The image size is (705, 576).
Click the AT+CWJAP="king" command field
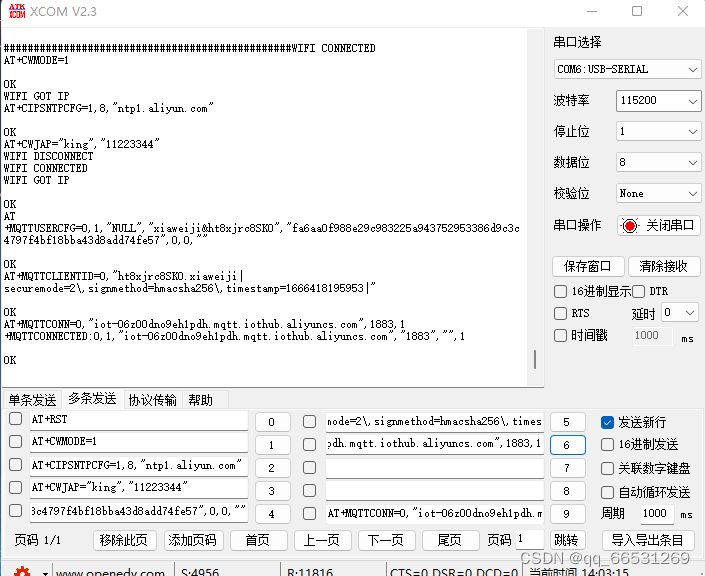(139, 488)
